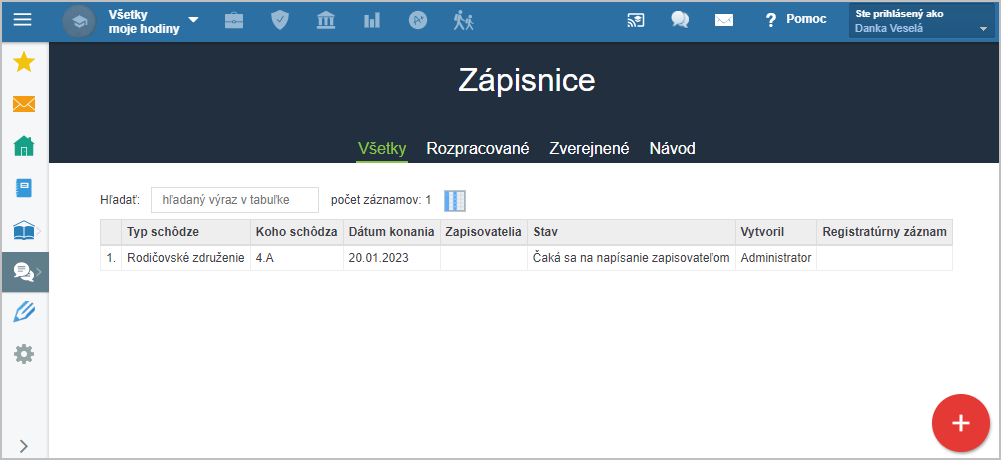Click the bar chart statistics icon
The width and height of the screenshot is (1001, 460).
click(372, 21)
